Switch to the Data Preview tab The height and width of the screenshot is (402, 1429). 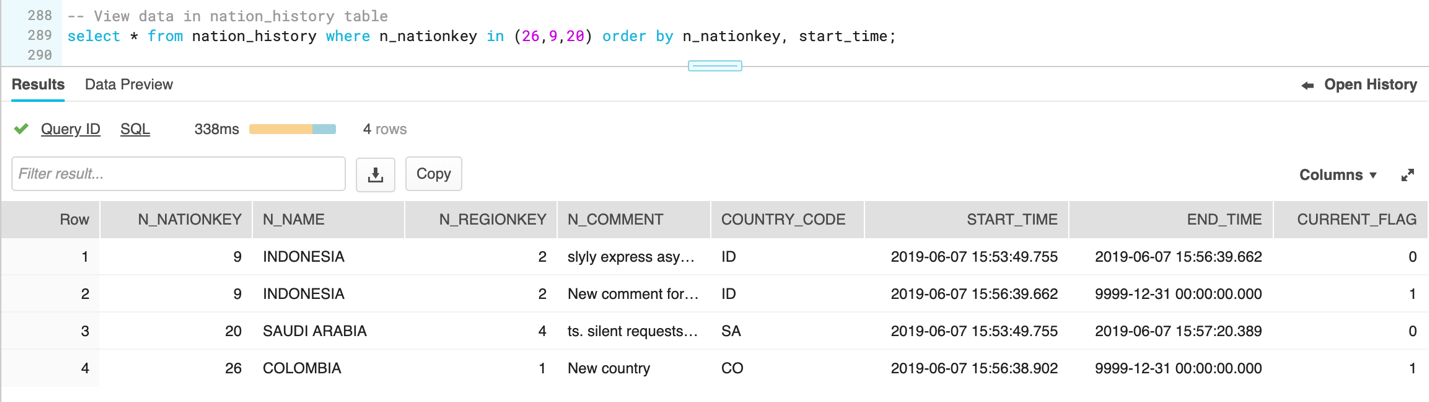coord(128,85)
